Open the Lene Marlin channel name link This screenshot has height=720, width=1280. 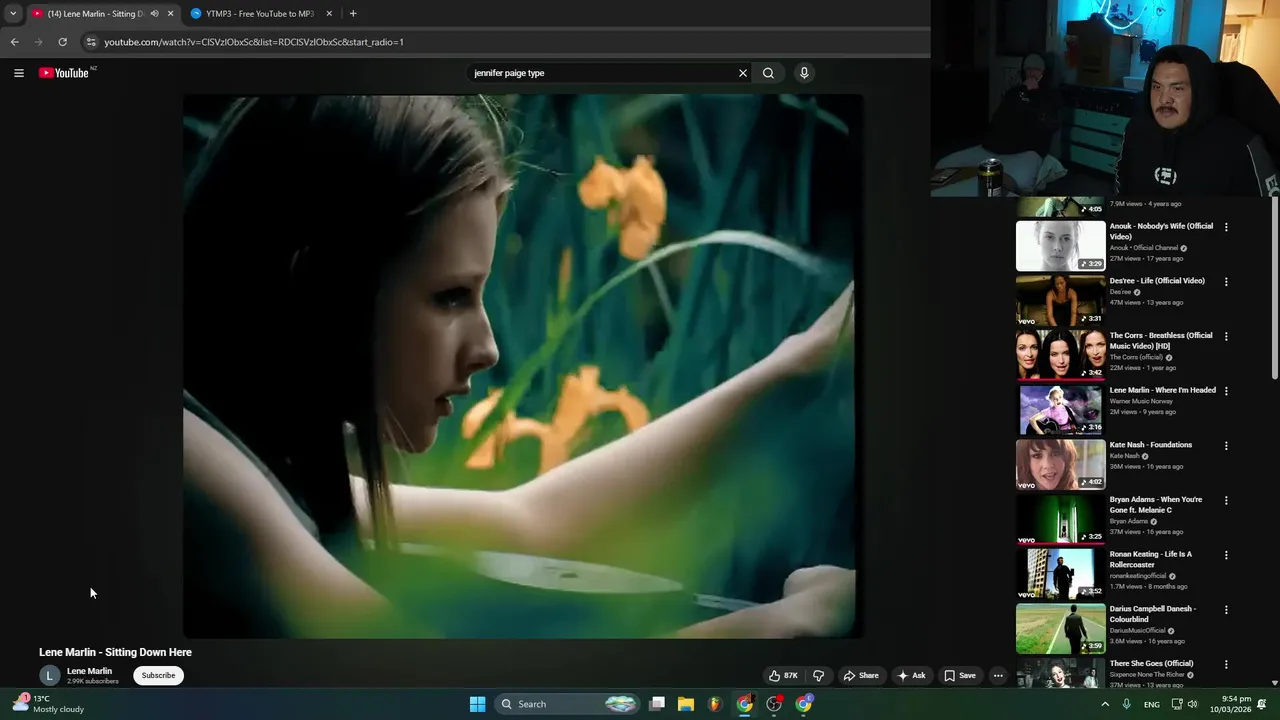tap(89, 671)
